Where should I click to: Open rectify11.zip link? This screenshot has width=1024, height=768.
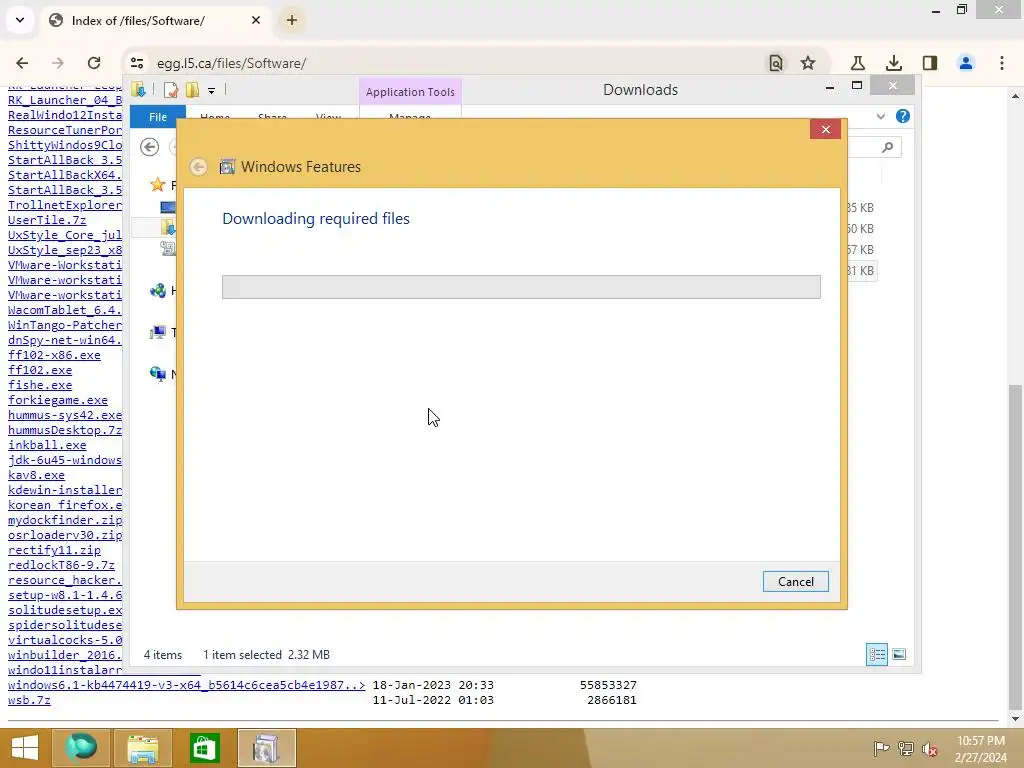point(54,551)
